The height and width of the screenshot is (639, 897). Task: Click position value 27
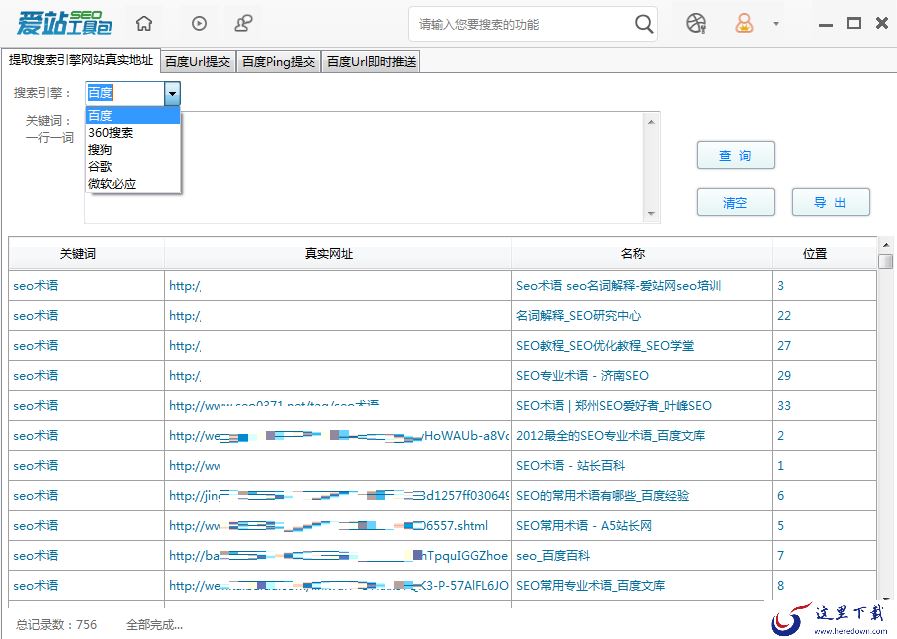click(784, 346)
